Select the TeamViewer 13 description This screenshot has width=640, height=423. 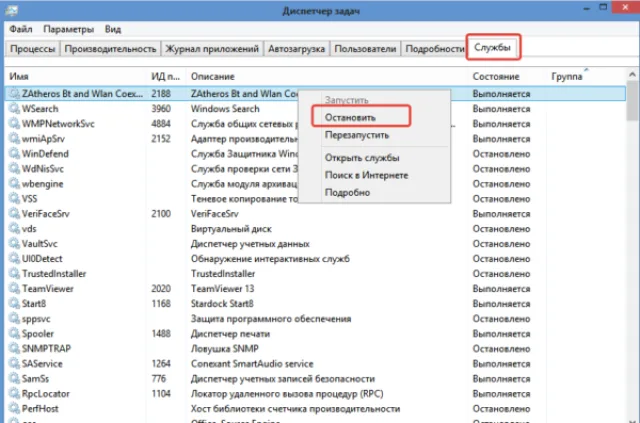tap(222, 289)
